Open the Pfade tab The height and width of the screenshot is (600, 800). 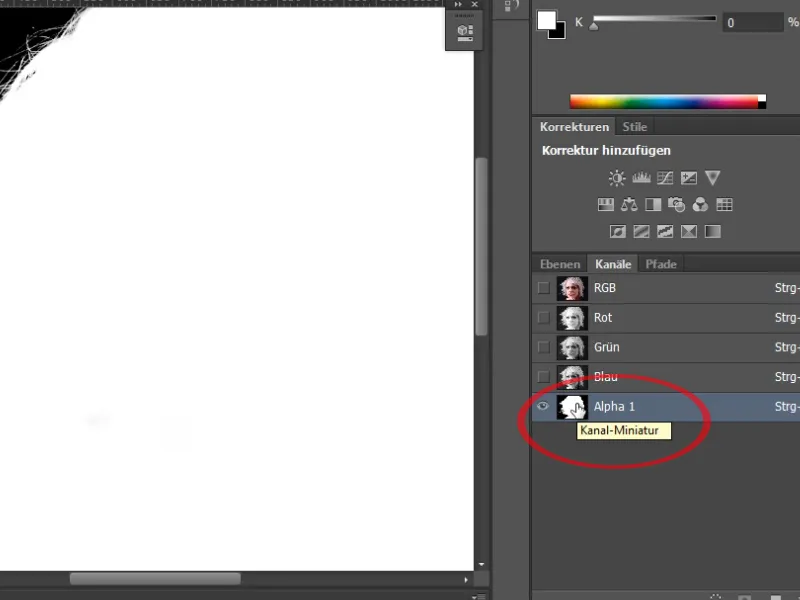(x=661, y=264)
